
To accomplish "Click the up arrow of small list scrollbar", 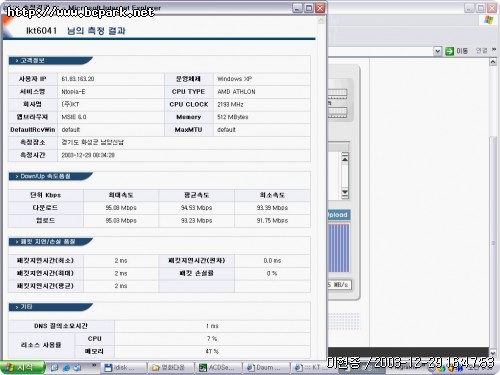I will coord(345,159).
